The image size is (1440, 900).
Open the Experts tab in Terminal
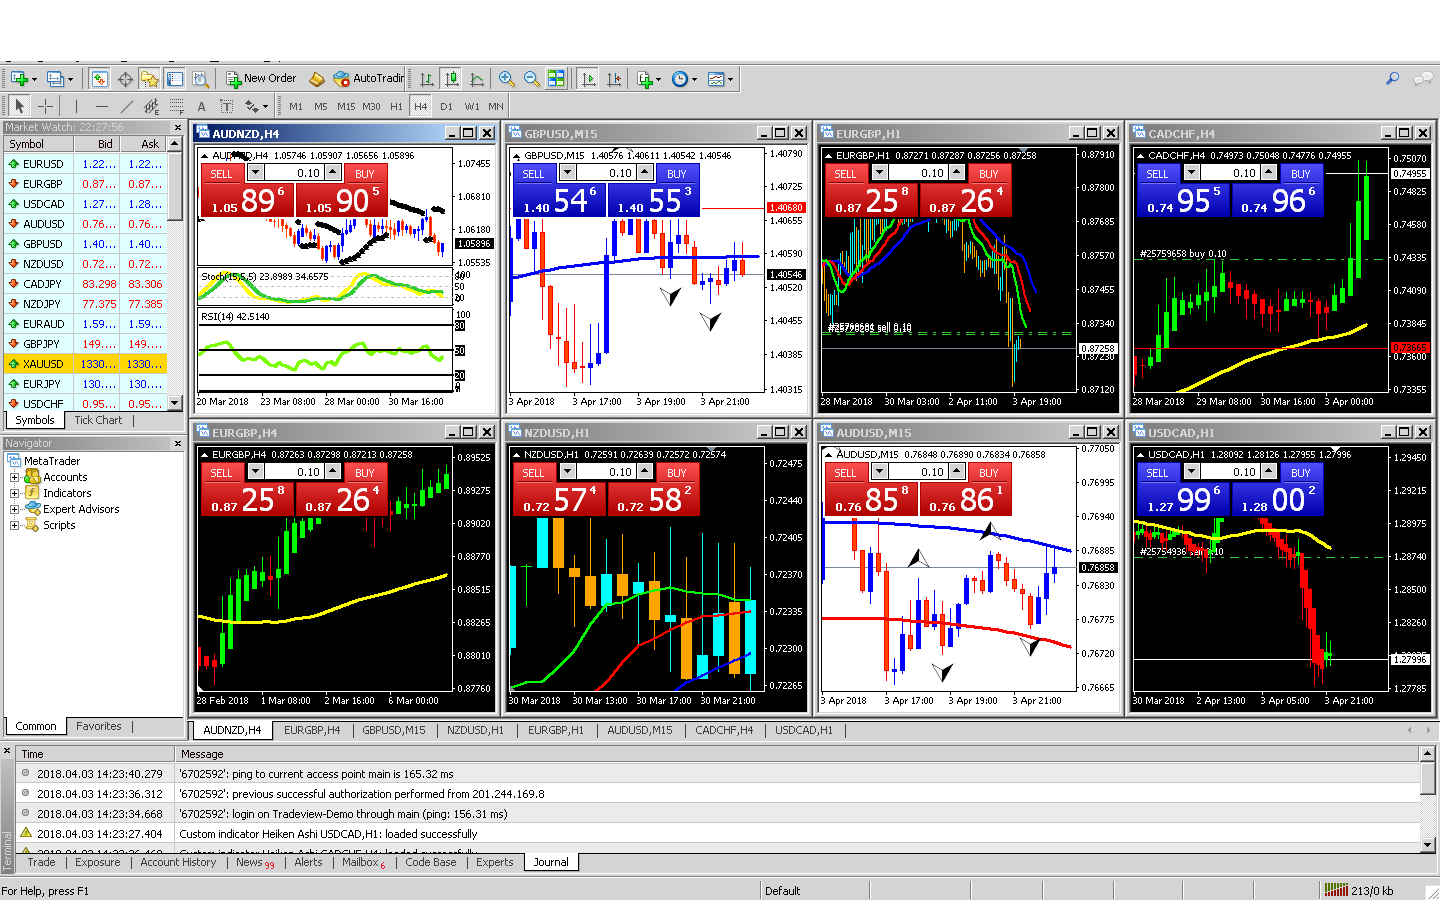coord(494,862)
